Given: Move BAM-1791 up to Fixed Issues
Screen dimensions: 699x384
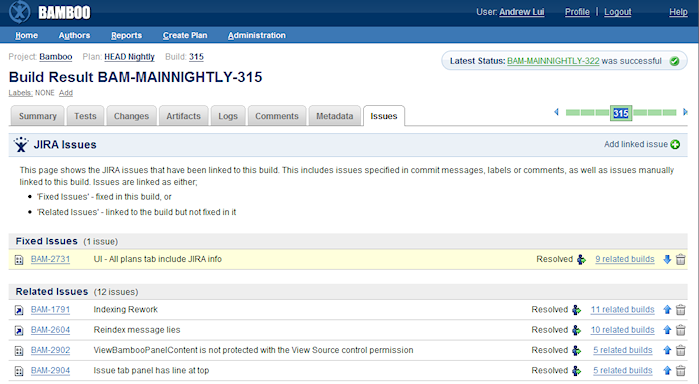Looking at the screenshot, I should (667, 310).
